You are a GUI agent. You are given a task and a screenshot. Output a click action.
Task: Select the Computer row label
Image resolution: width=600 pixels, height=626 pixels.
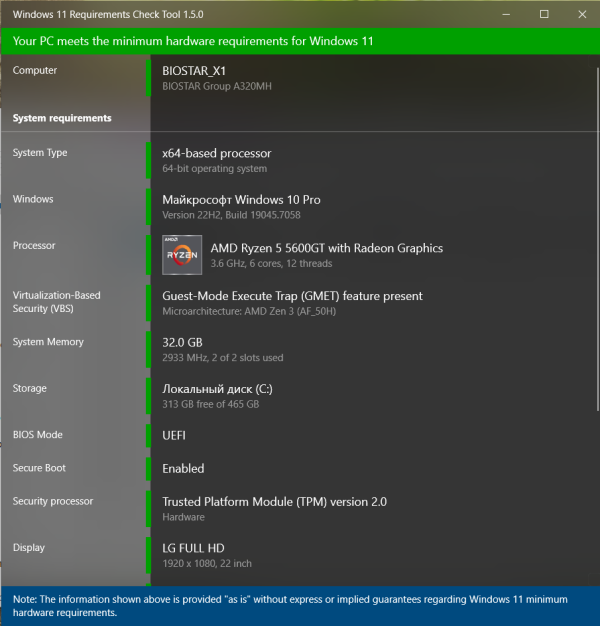pyautogui.click(x=35, y=70)
